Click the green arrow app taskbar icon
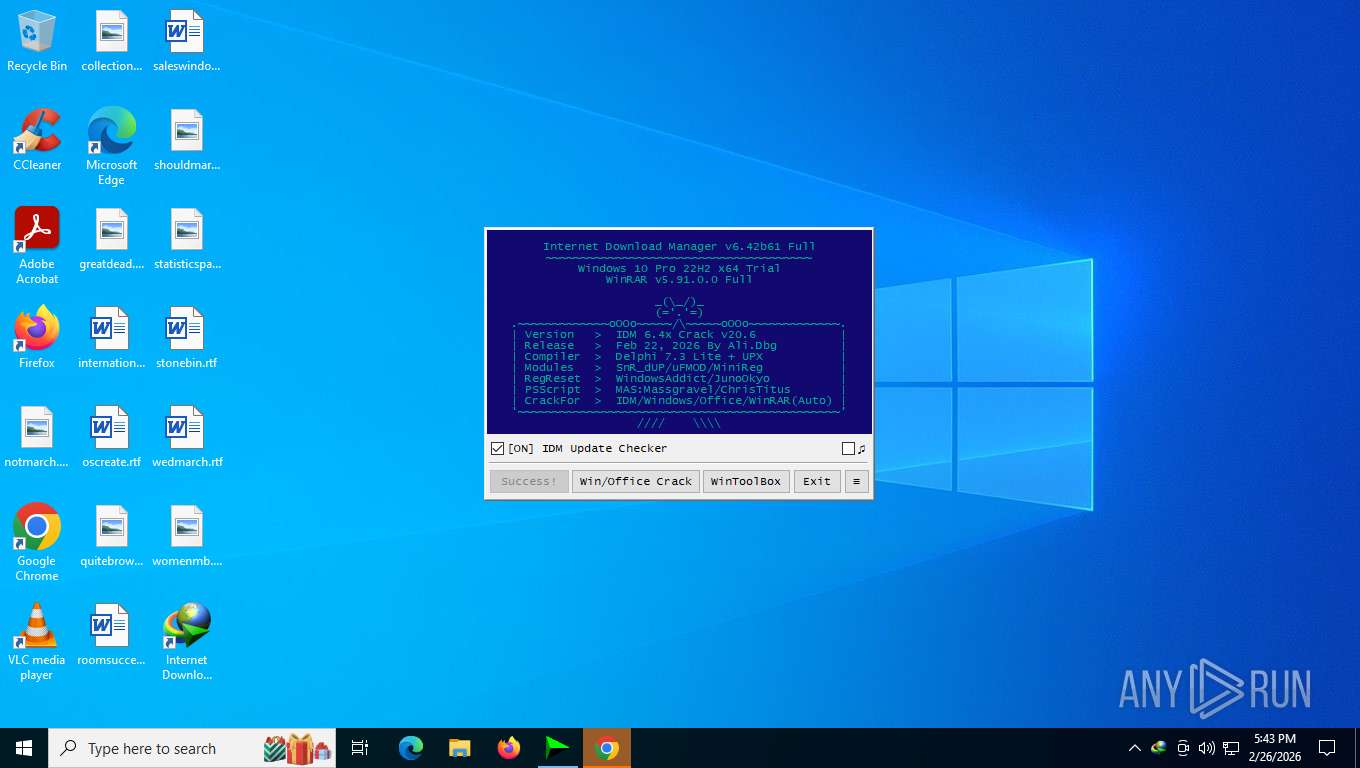Viewport: 1360px width, 768px height. [x=557, y=748]
